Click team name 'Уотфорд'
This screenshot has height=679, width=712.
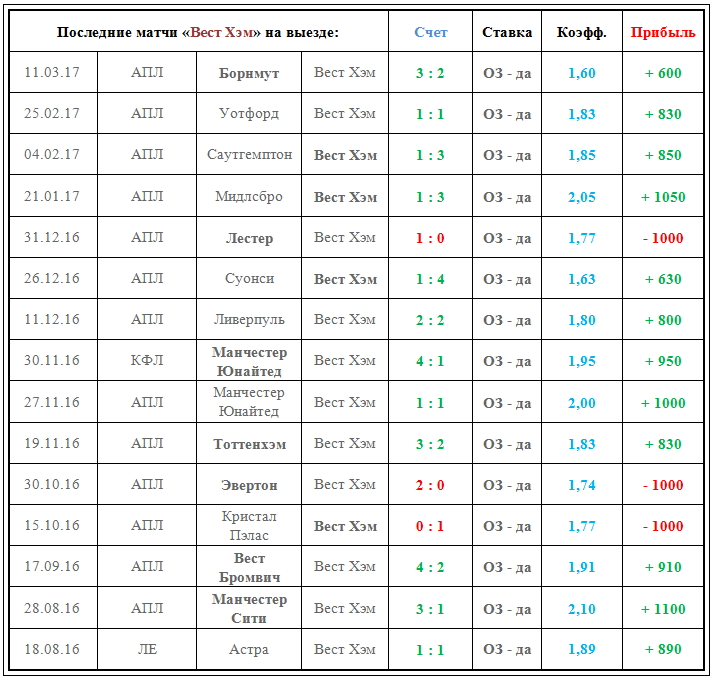point(249,114)
